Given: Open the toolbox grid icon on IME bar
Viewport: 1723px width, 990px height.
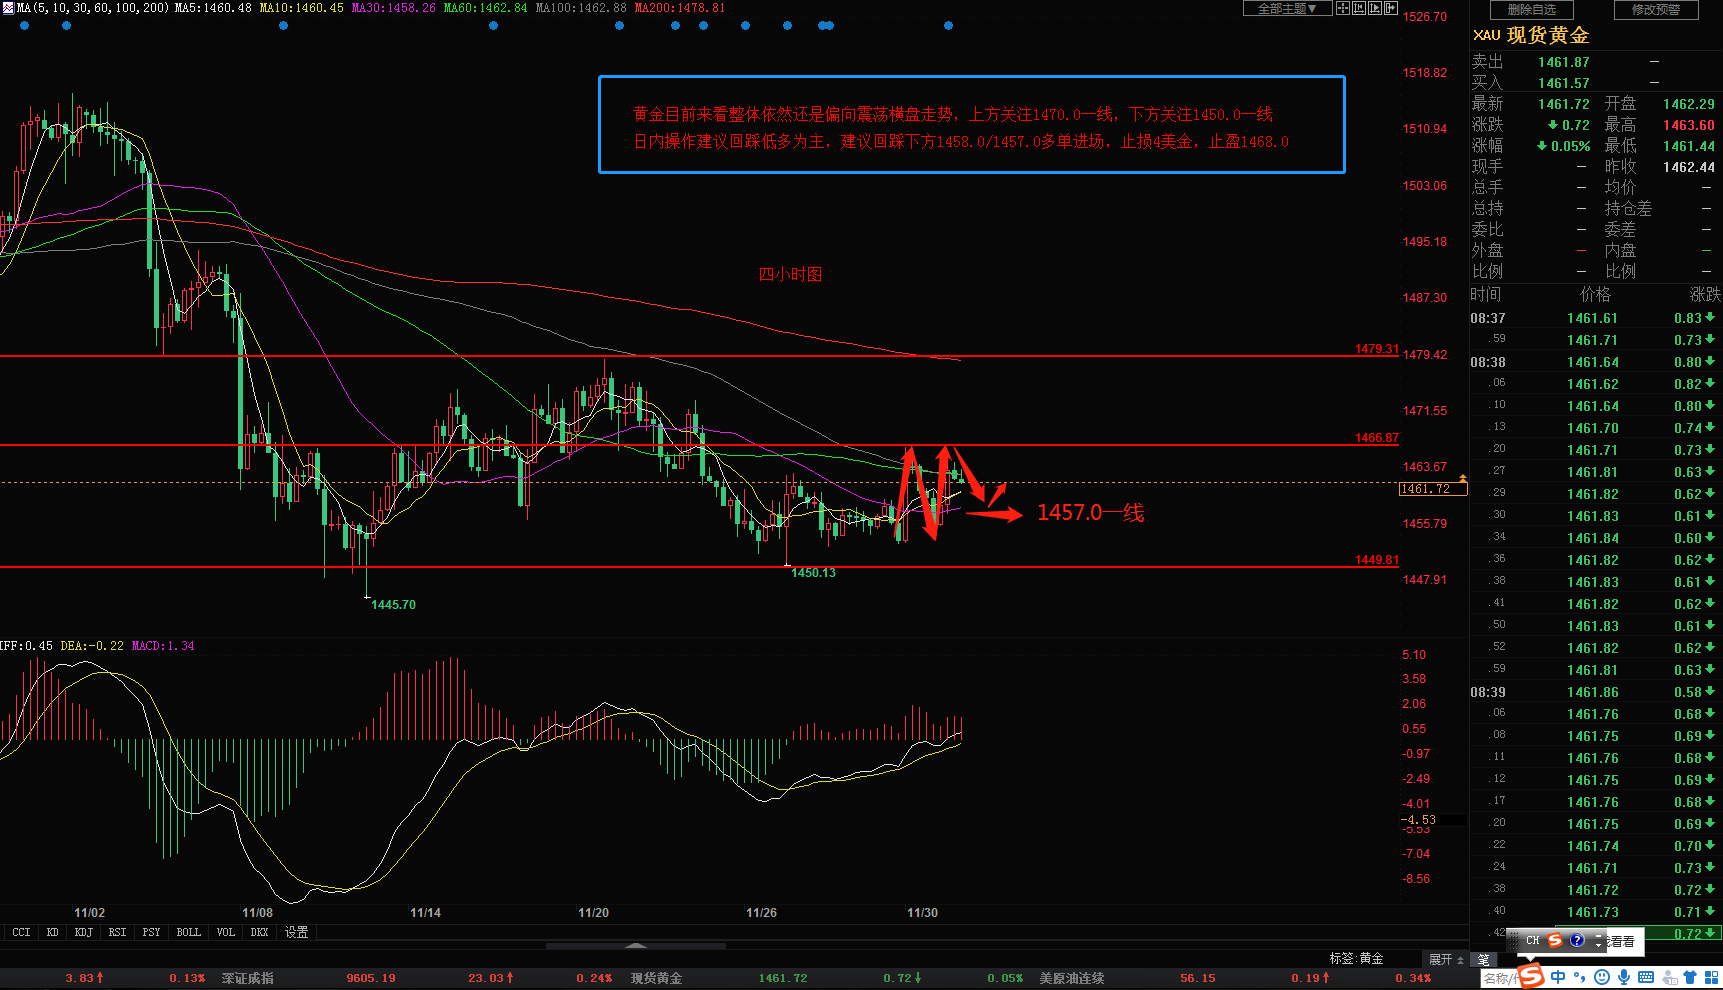Looking at the screenshot, I should click(1712, 977).
